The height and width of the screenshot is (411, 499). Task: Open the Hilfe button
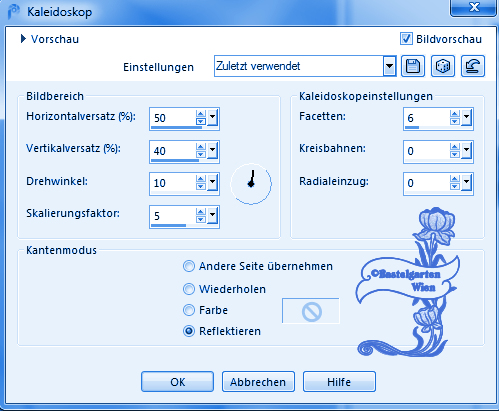tap(339, 382)
